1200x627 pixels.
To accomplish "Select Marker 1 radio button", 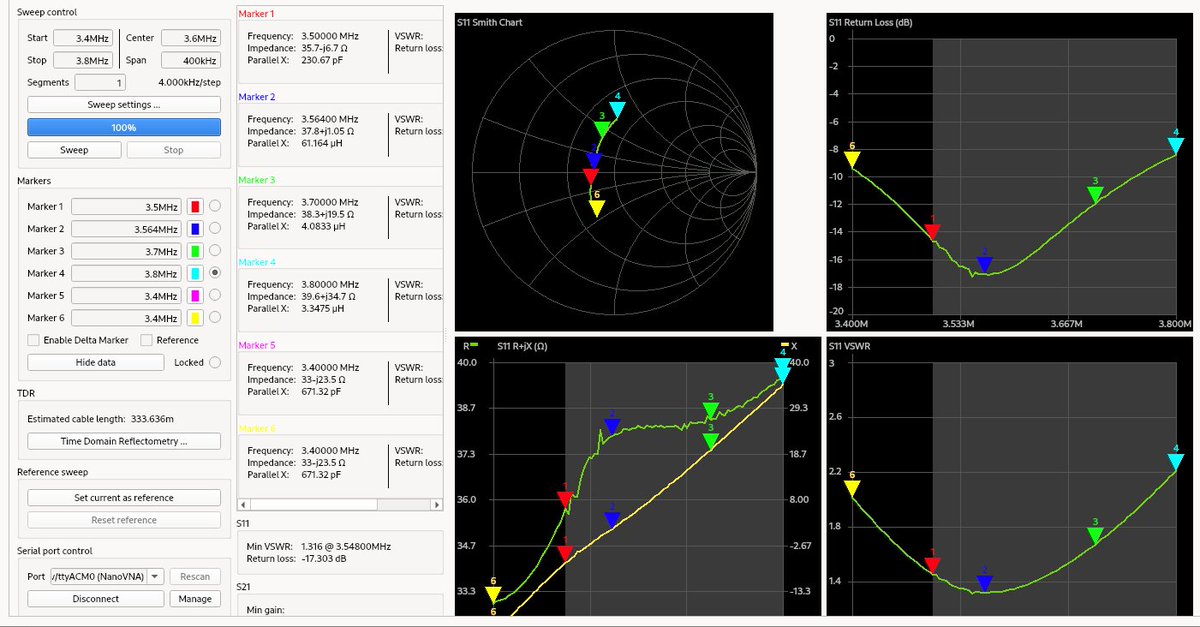I will click(215, 207).
